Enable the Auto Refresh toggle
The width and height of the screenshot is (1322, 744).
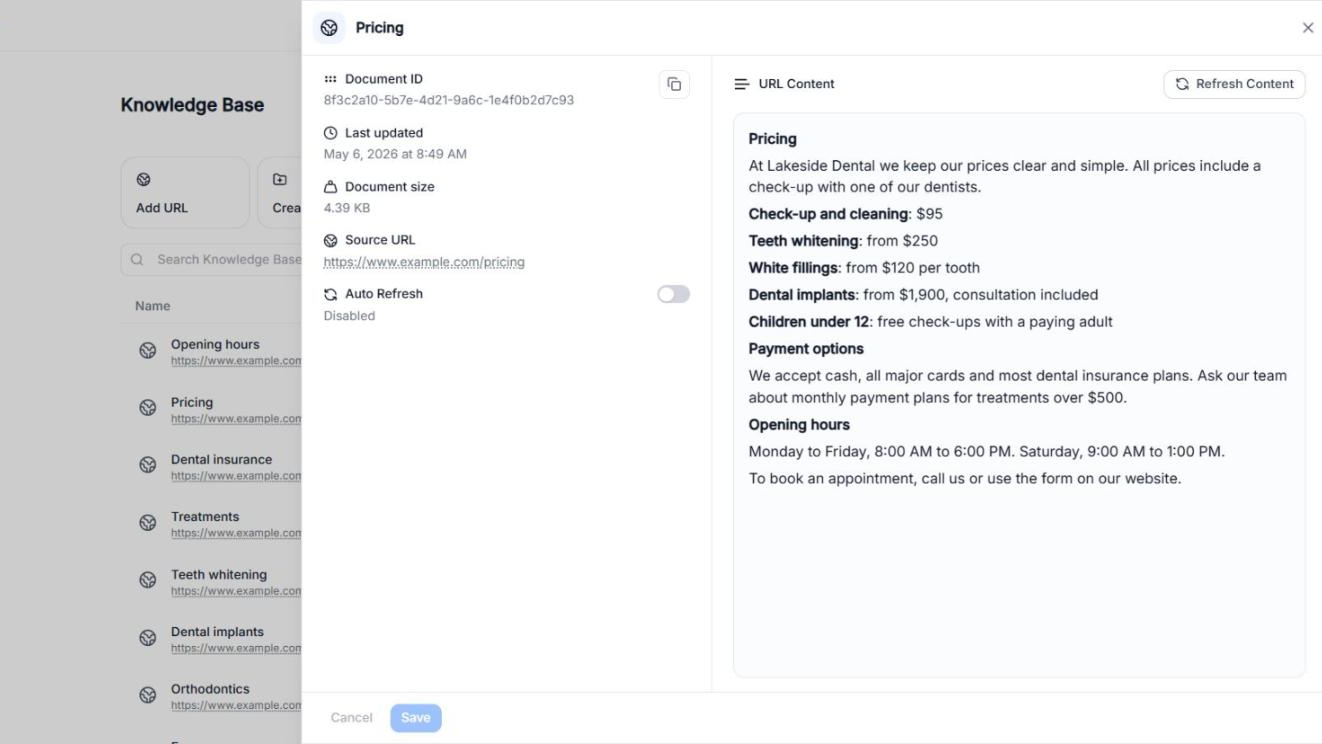point(673,294)
